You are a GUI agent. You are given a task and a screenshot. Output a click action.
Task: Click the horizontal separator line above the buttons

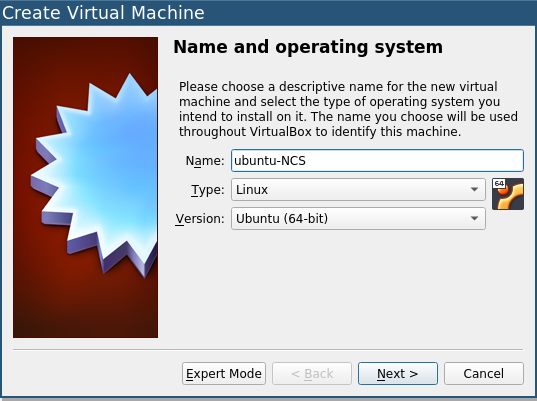[268, 350]
